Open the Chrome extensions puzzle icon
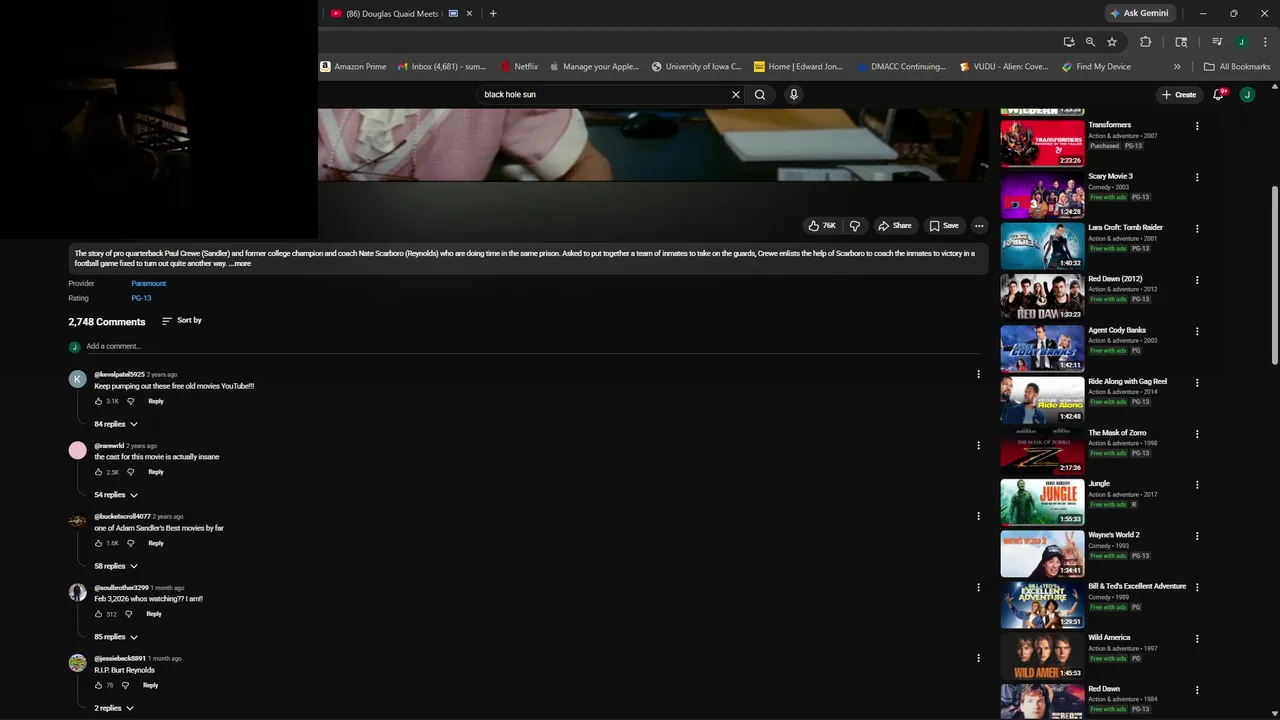The image size is (1280, 720). [1146, 42]
